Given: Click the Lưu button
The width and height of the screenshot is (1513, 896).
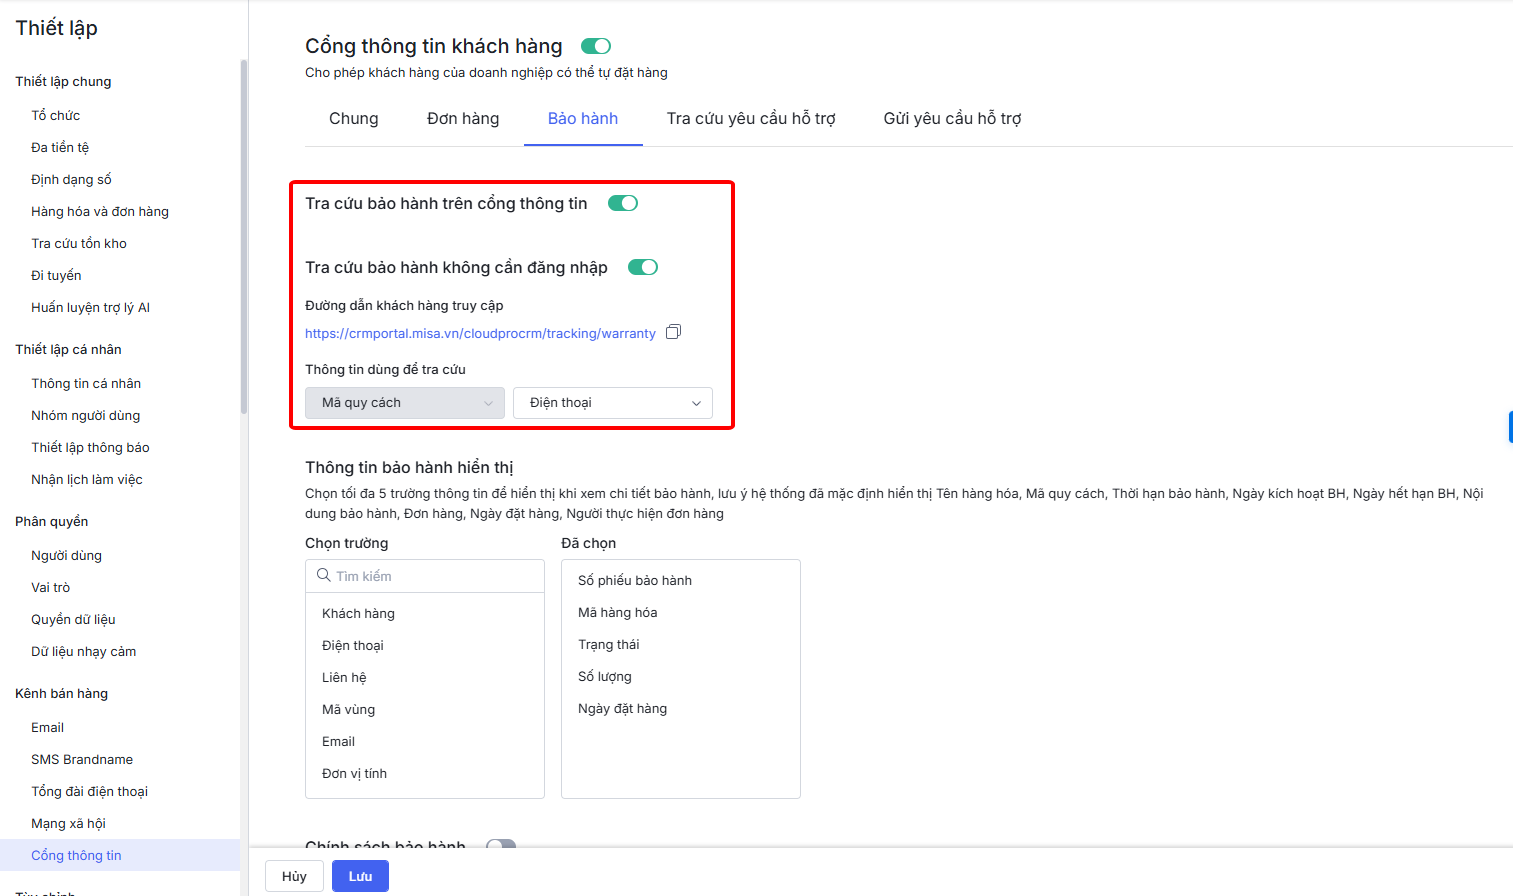Looking at the screenshot, I should tap(360, 876).
